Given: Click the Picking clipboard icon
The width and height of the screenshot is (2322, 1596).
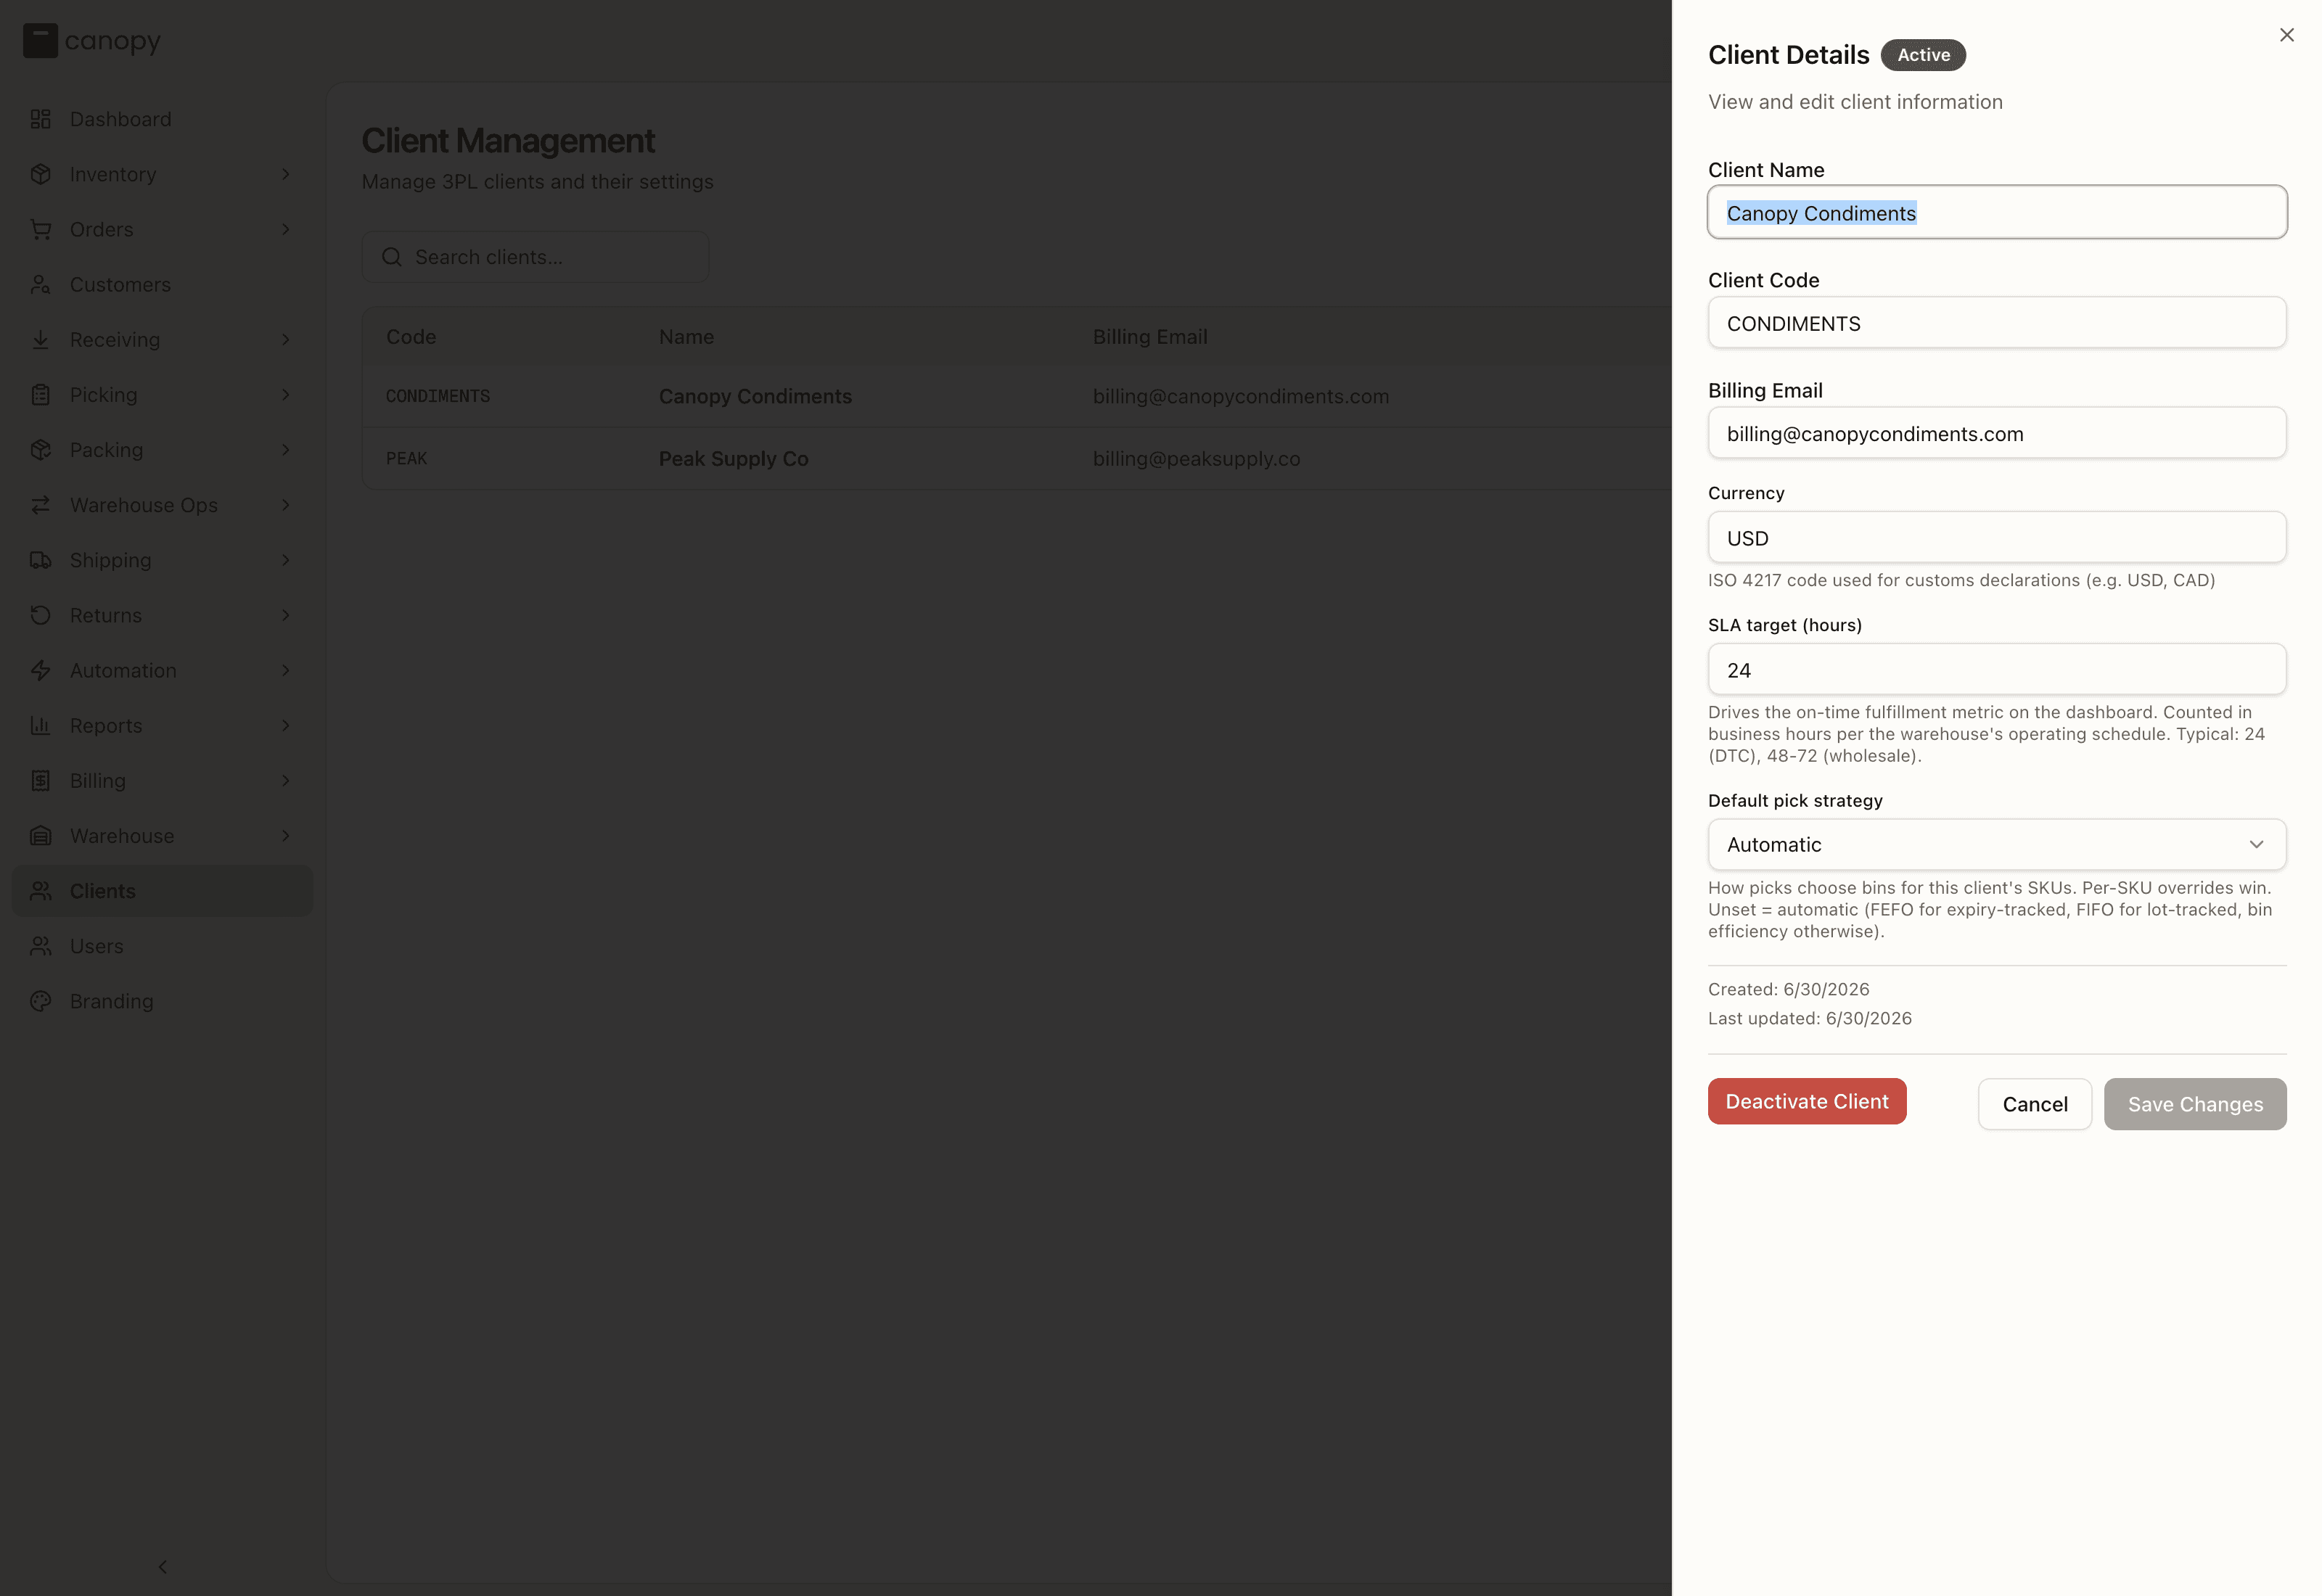Looking at the screenshot, I should point(40,395).
